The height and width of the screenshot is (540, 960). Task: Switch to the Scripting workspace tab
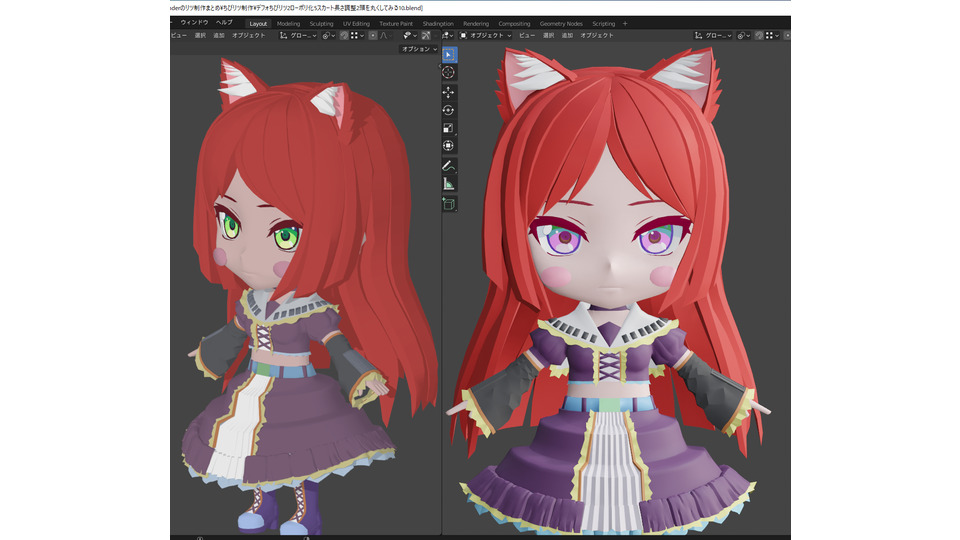[x=604, y=23]
